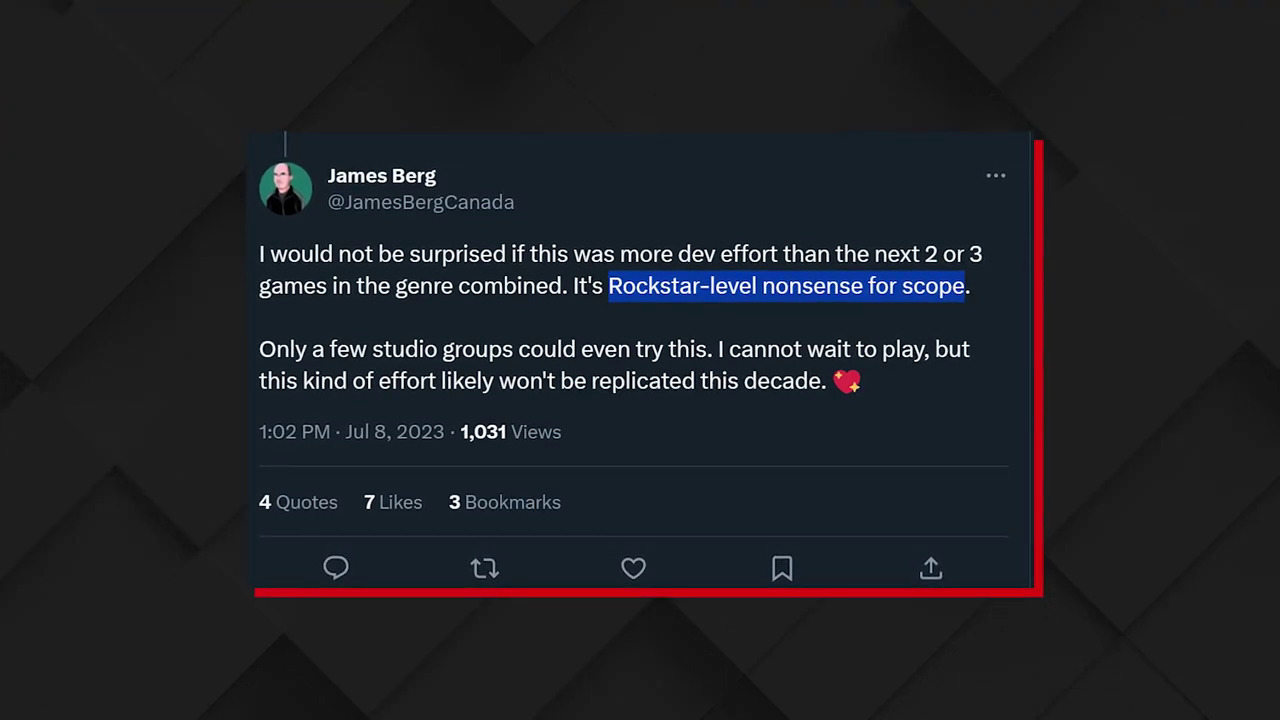Viewport: 1280px width, 720px height.
Task: Click the Jul 8, 2023 date
Action: (395, 432)
